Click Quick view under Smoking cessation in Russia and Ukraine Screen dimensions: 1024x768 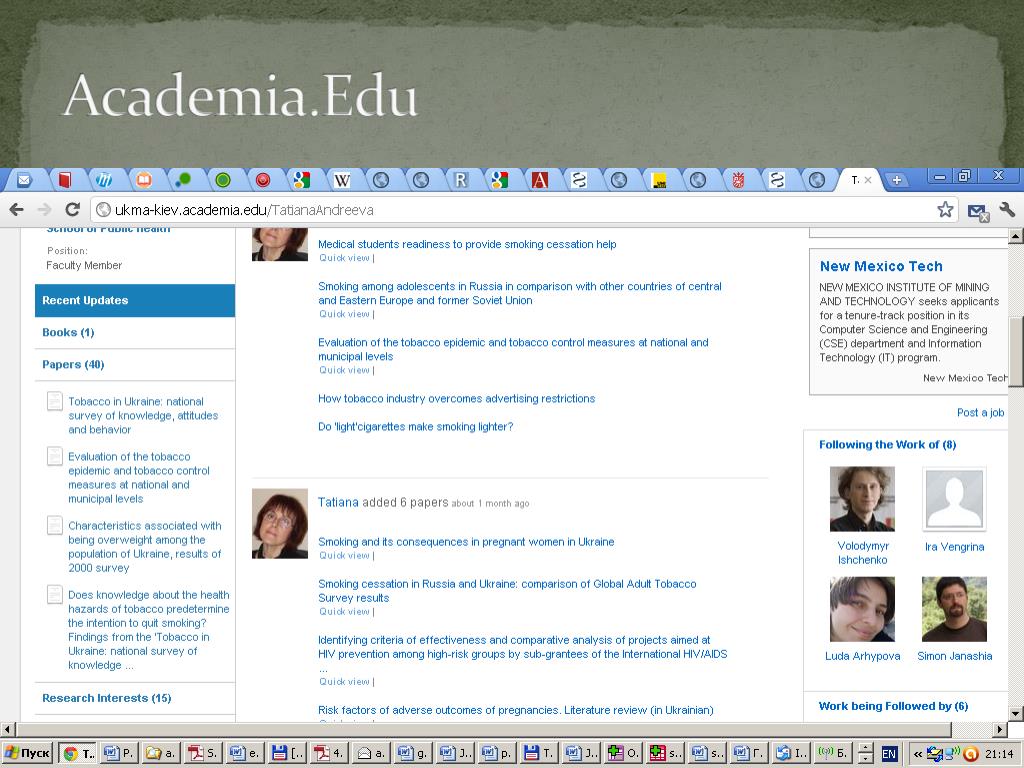point(345,612)
